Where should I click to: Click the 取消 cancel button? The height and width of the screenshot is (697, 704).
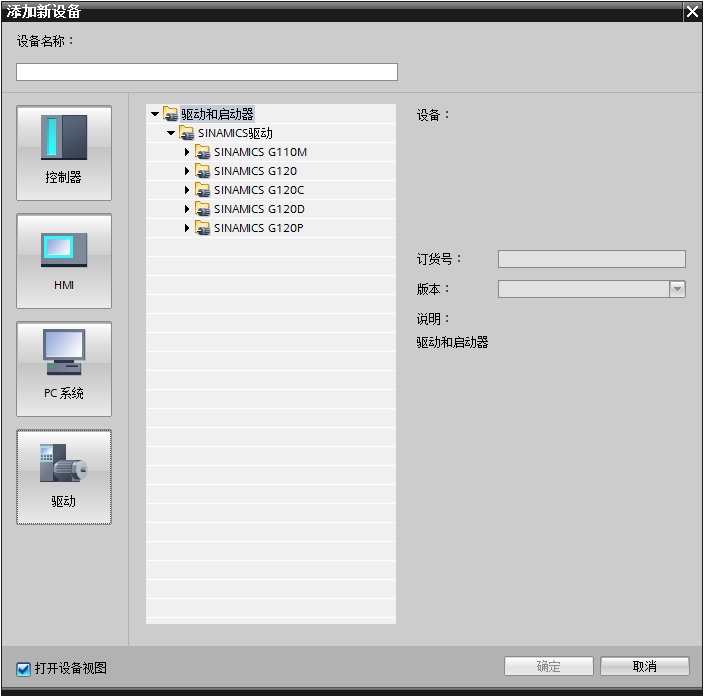(645, 666)
